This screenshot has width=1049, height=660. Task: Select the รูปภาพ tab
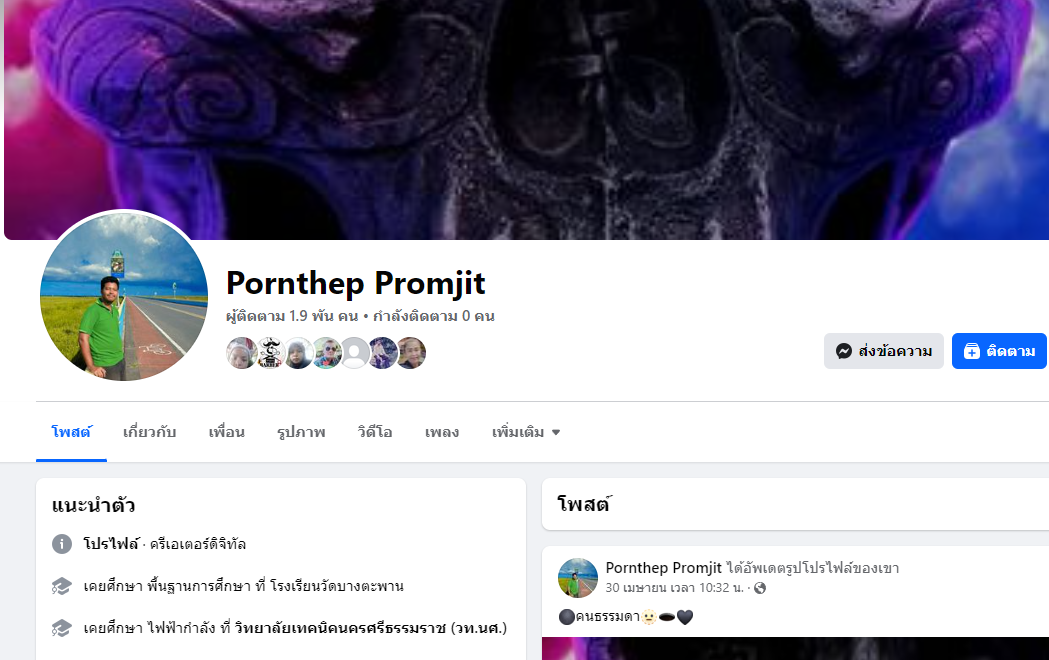point(301,433)
